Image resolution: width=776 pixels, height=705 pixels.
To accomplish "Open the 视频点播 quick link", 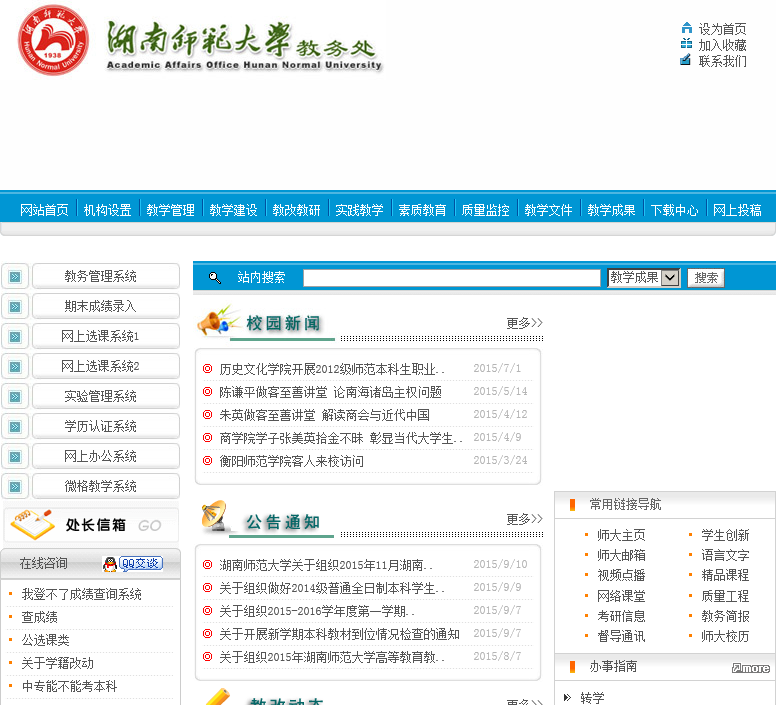I will click(621, 575).
